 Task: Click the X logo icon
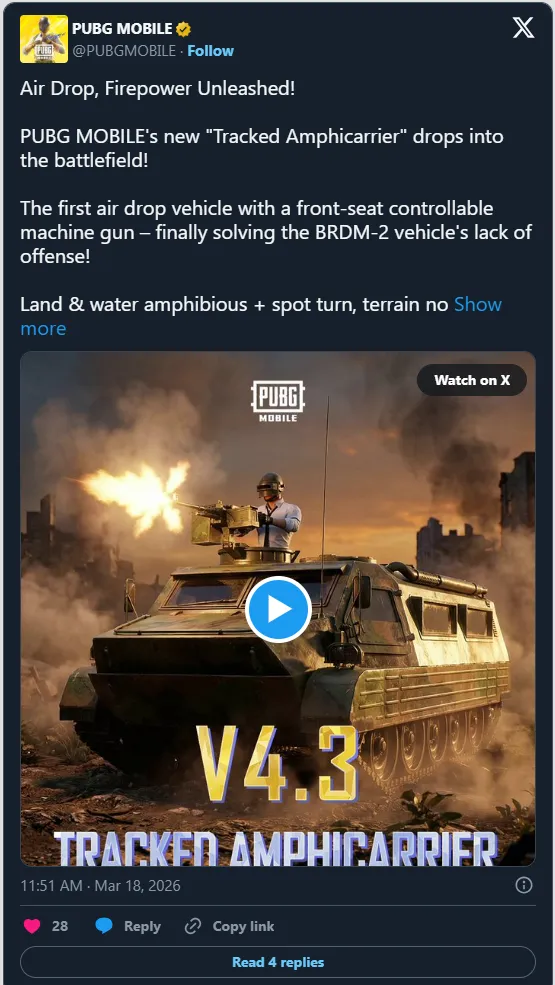point(523,28)
